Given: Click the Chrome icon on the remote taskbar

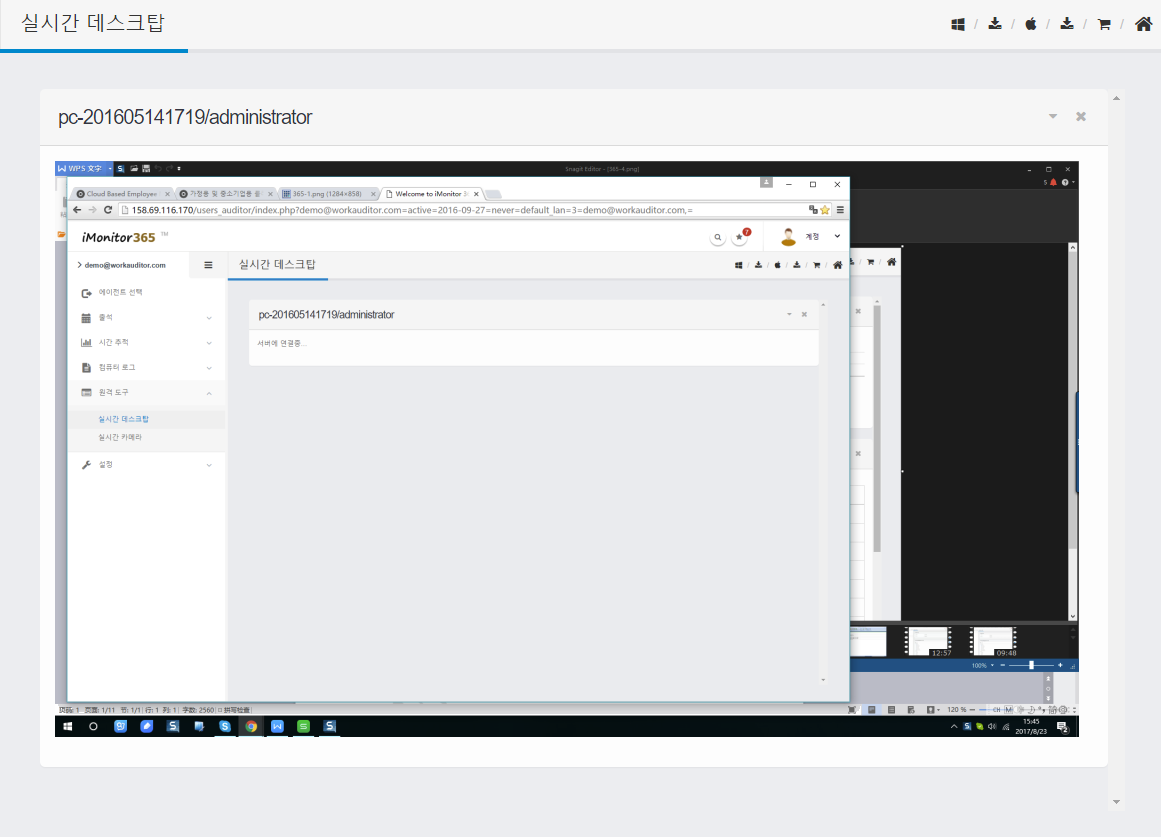Looking at the screenshot, I should pos(251,727).
